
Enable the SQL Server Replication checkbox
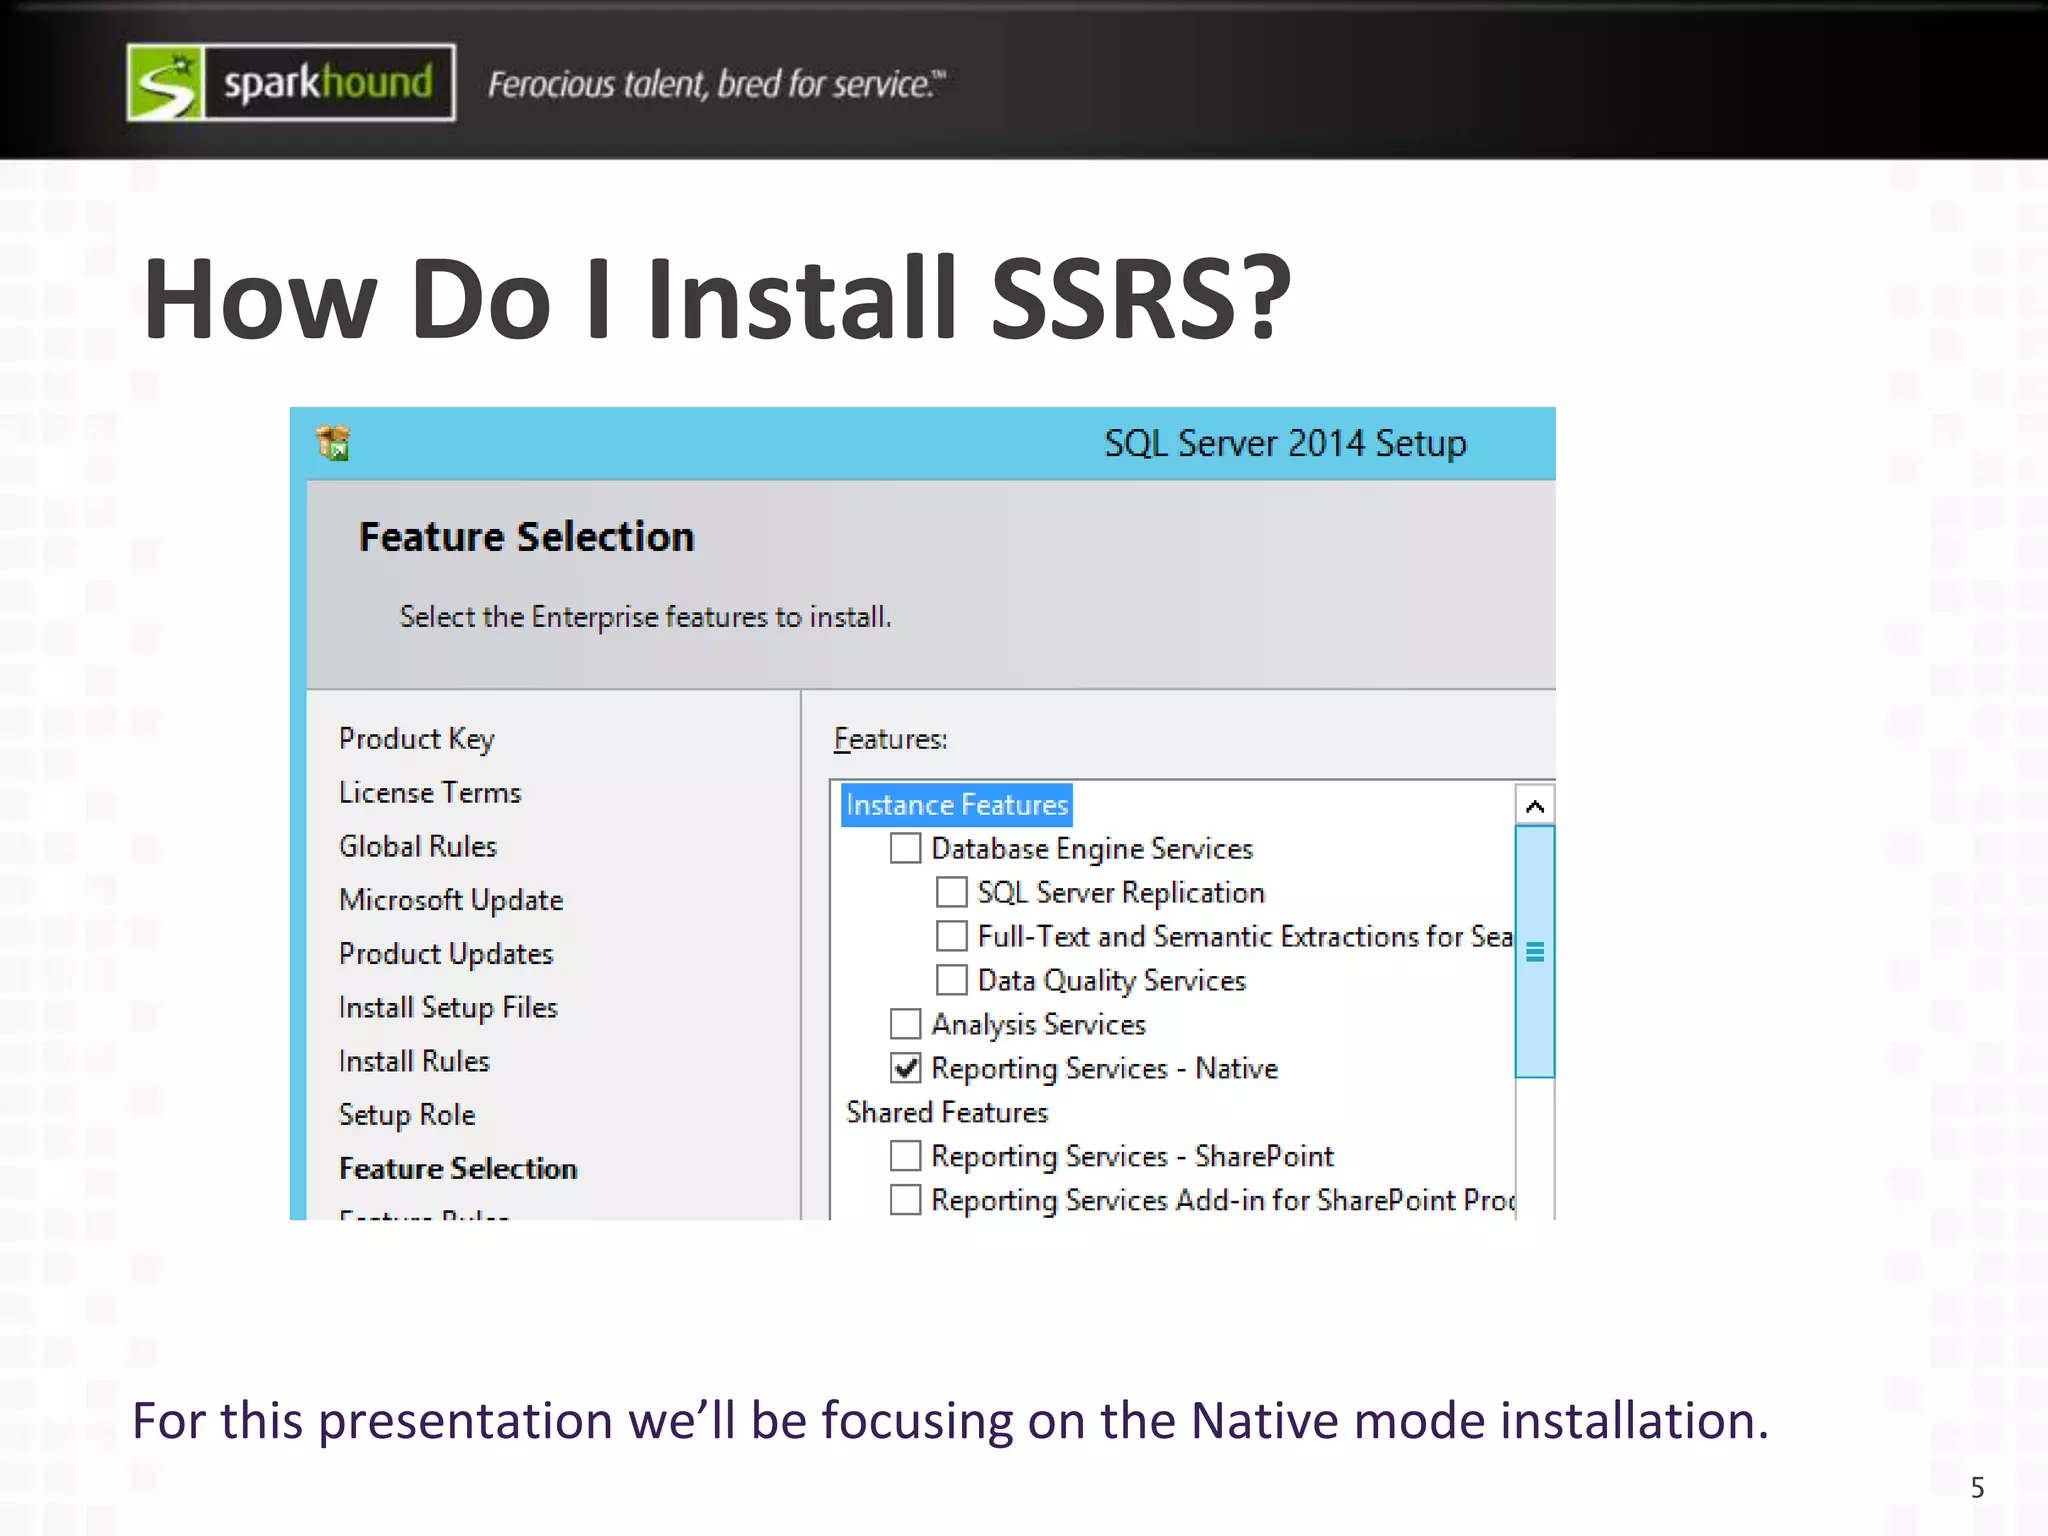pyautogui.click(x=951, y=892)
